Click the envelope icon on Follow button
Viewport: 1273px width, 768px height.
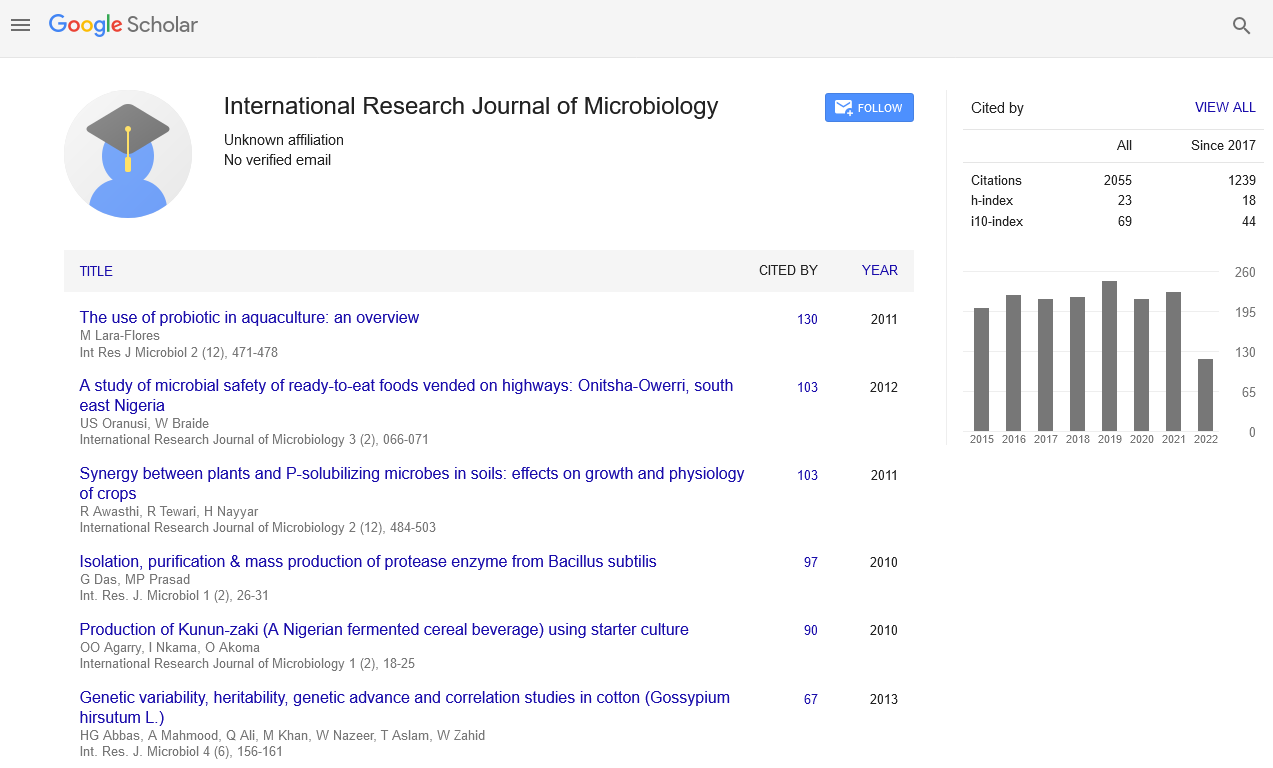click(x=842, y=107)
